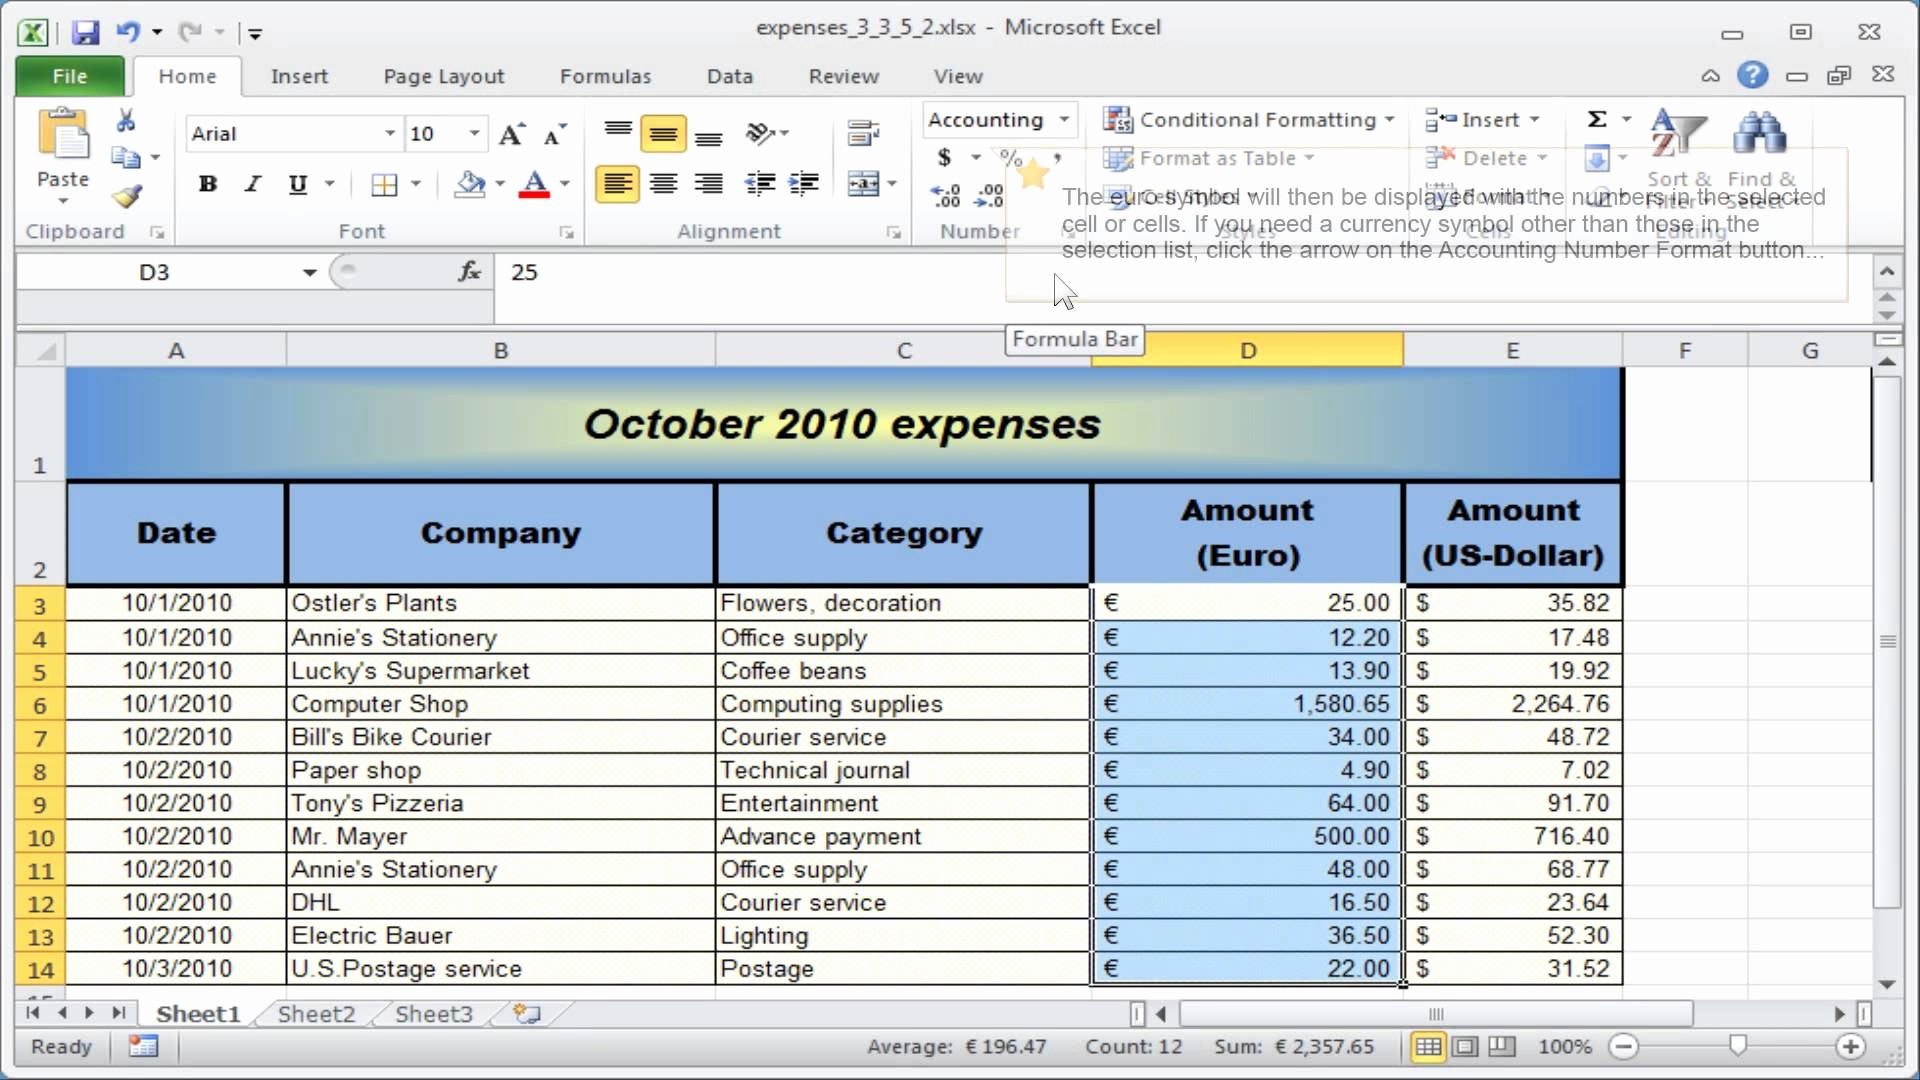1920x1080 pixels.
Task: Select the Bold formatting icon
Action: (x=206, y=183)
